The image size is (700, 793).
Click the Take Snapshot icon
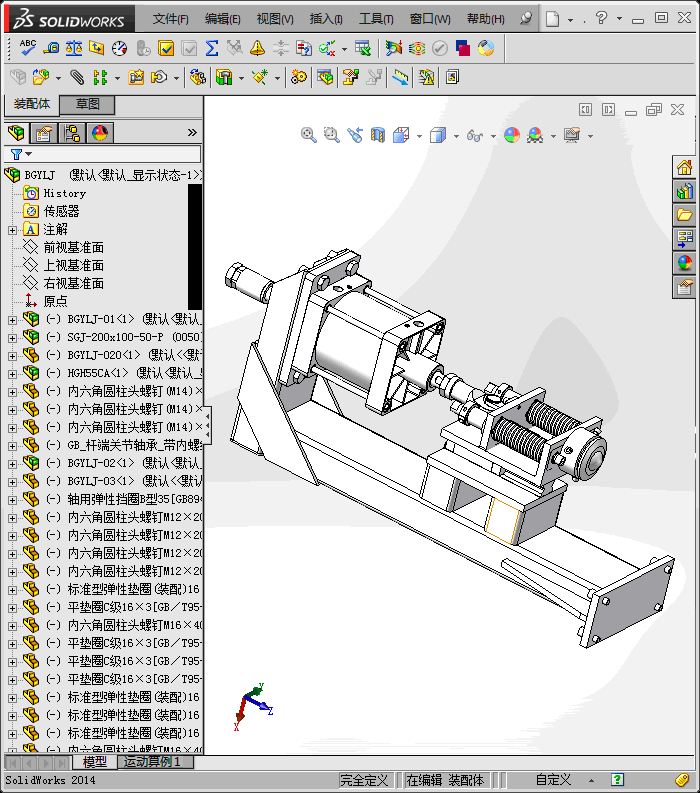(x=452, y=77)
